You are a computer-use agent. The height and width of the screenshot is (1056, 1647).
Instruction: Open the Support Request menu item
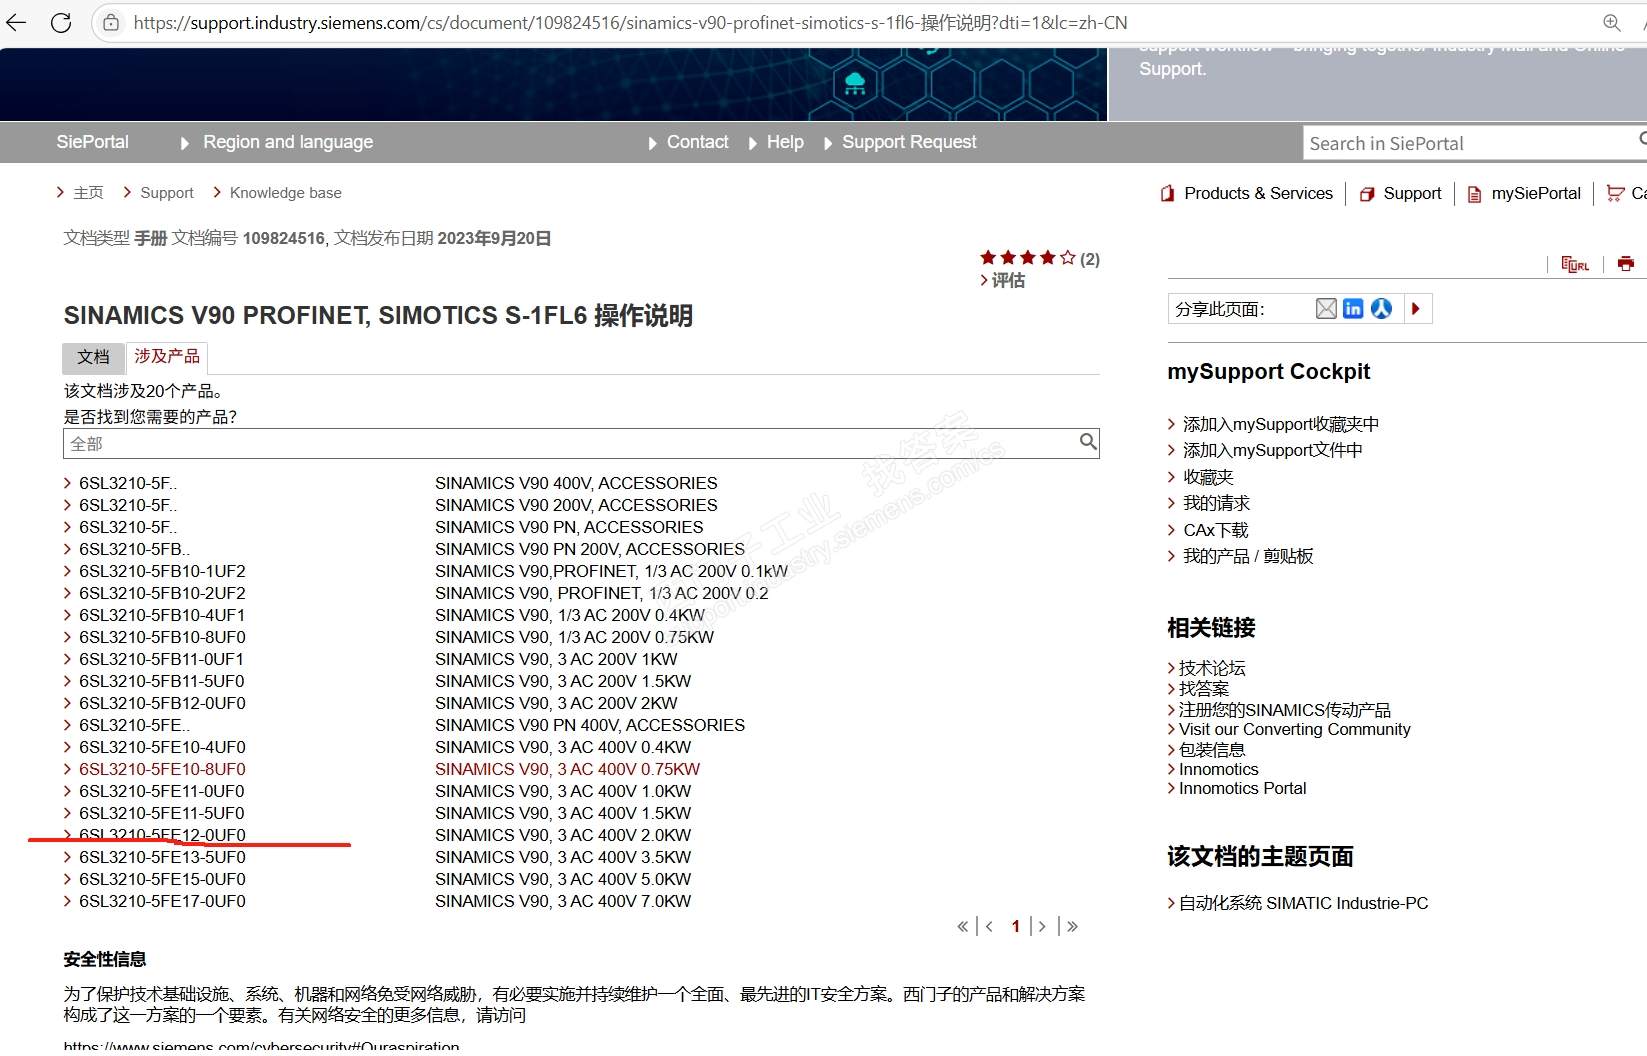tap(909, 142)
